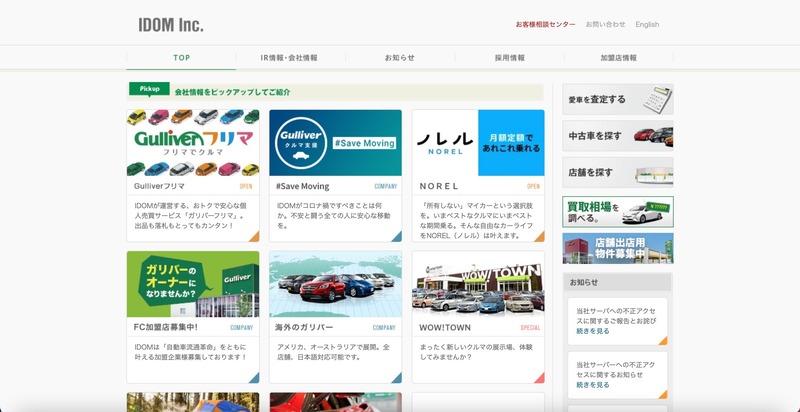This screenshot has width=800, height=412.
Task: Click the 店舗を探す sidebar button
Action: [x=617, y=172]
